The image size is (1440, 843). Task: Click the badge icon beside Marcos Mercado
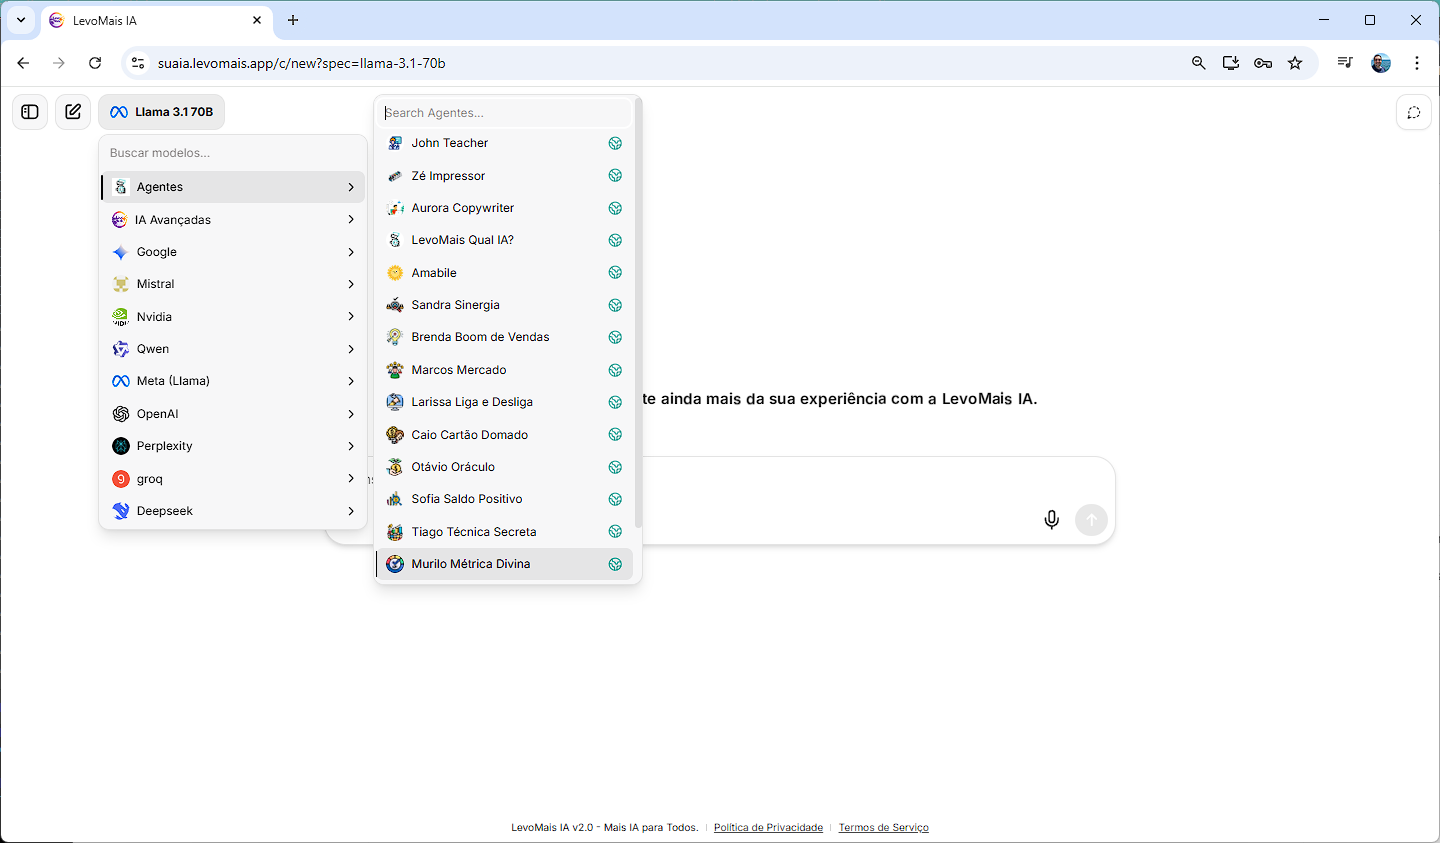615,370
